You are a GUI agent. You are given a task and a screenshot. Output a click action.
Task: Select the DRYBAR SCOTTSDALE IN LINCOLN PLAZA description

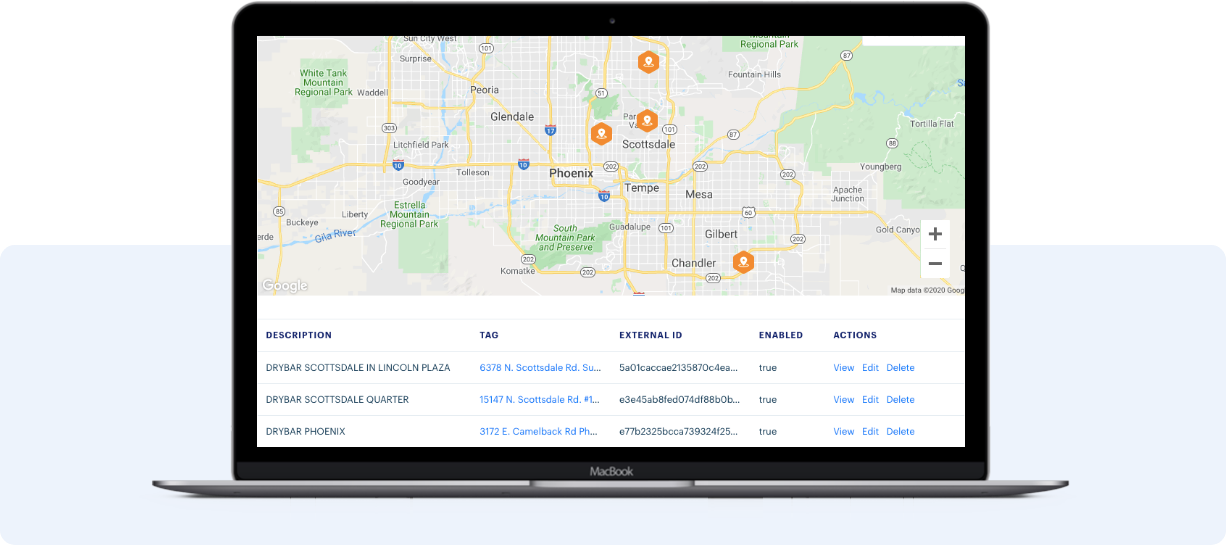[x=358, y=368]
